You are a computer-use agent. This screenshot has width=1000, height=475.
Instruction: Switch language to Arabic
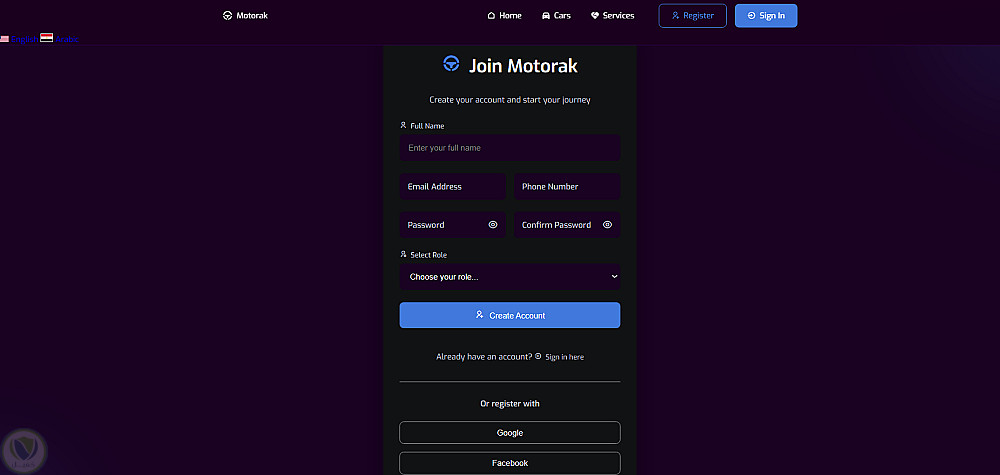tap(66, 38)
